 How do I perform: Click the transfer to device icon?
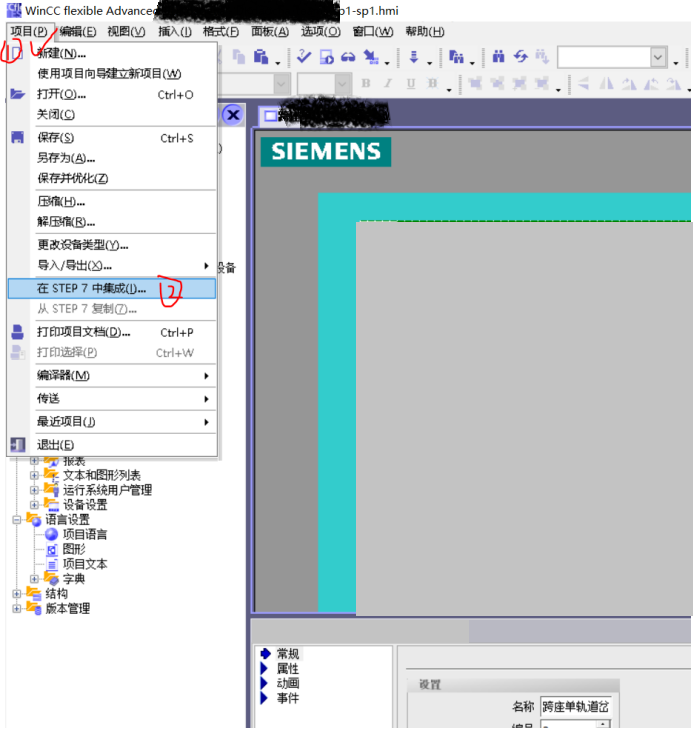pyautogui.click(x=370, y=57)
